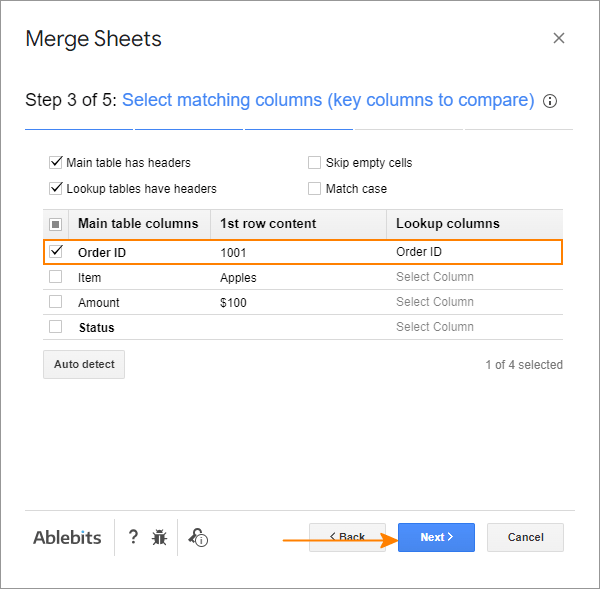Open the step info icon next to heading
600x589 pixels.
pyautogui.click(x=550, y=101)
